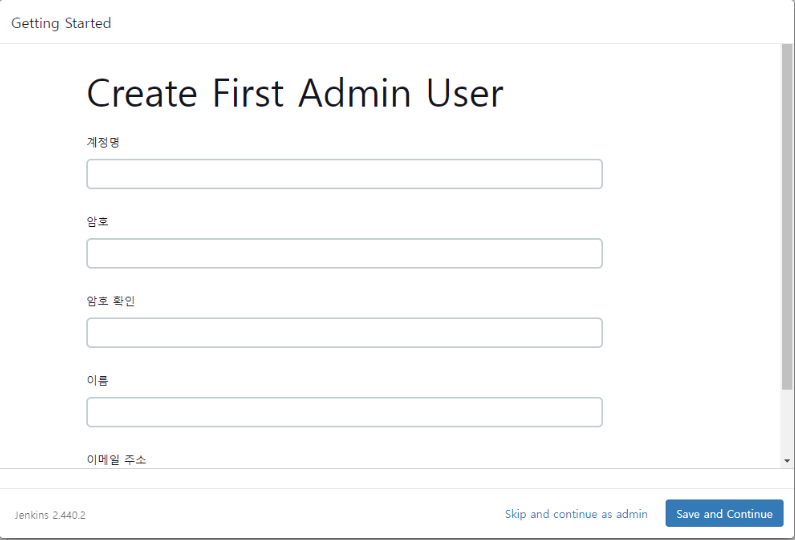Click the 암호 확인 label text
The width and height of the screenshot is (795, 540).
point(110,301)
